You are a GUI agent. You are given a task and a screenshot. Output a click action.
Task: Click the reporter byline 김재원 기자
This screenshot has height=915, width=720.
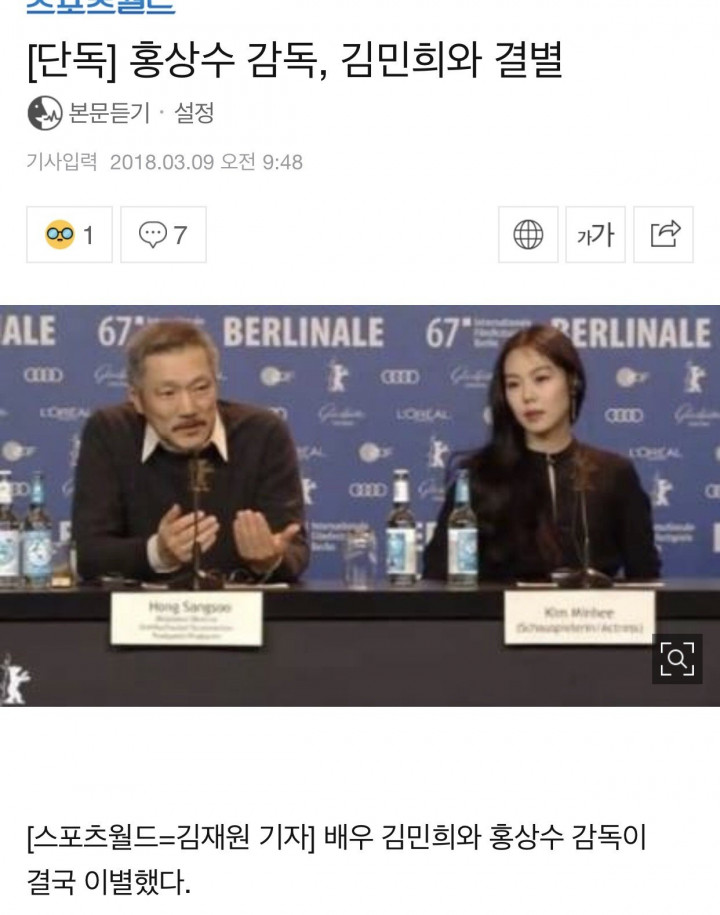point(243,837)
